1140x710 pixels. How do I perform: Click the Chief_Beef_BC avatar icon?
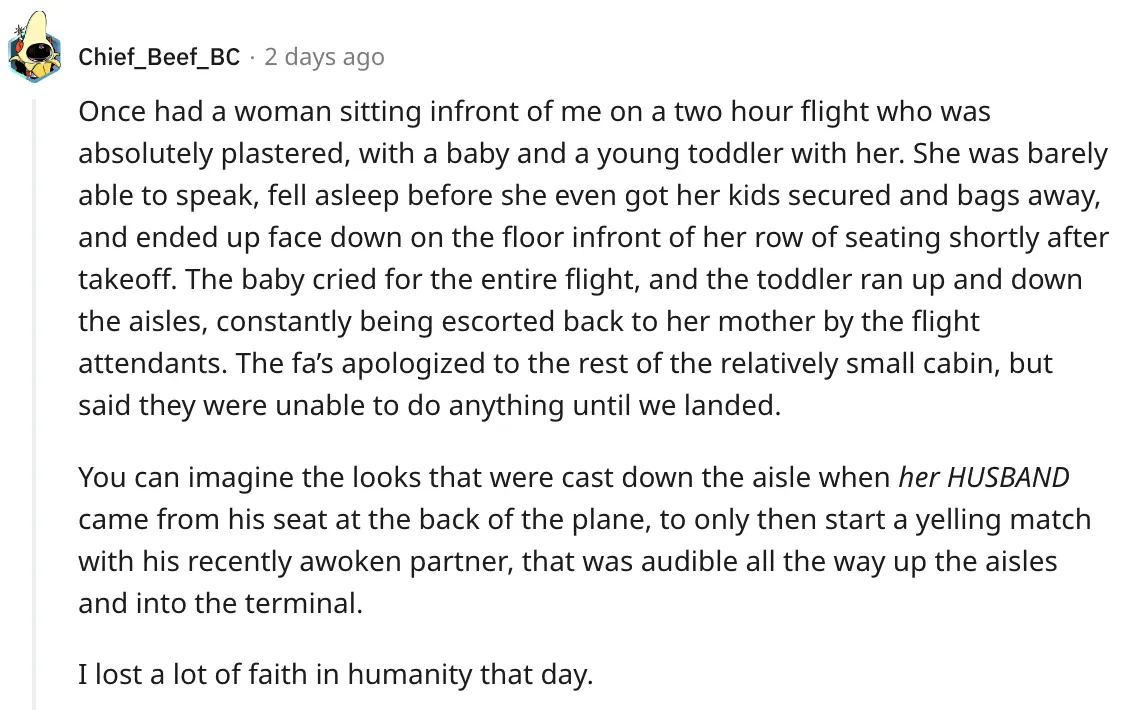pyautogui.click(x=36, y=50)
